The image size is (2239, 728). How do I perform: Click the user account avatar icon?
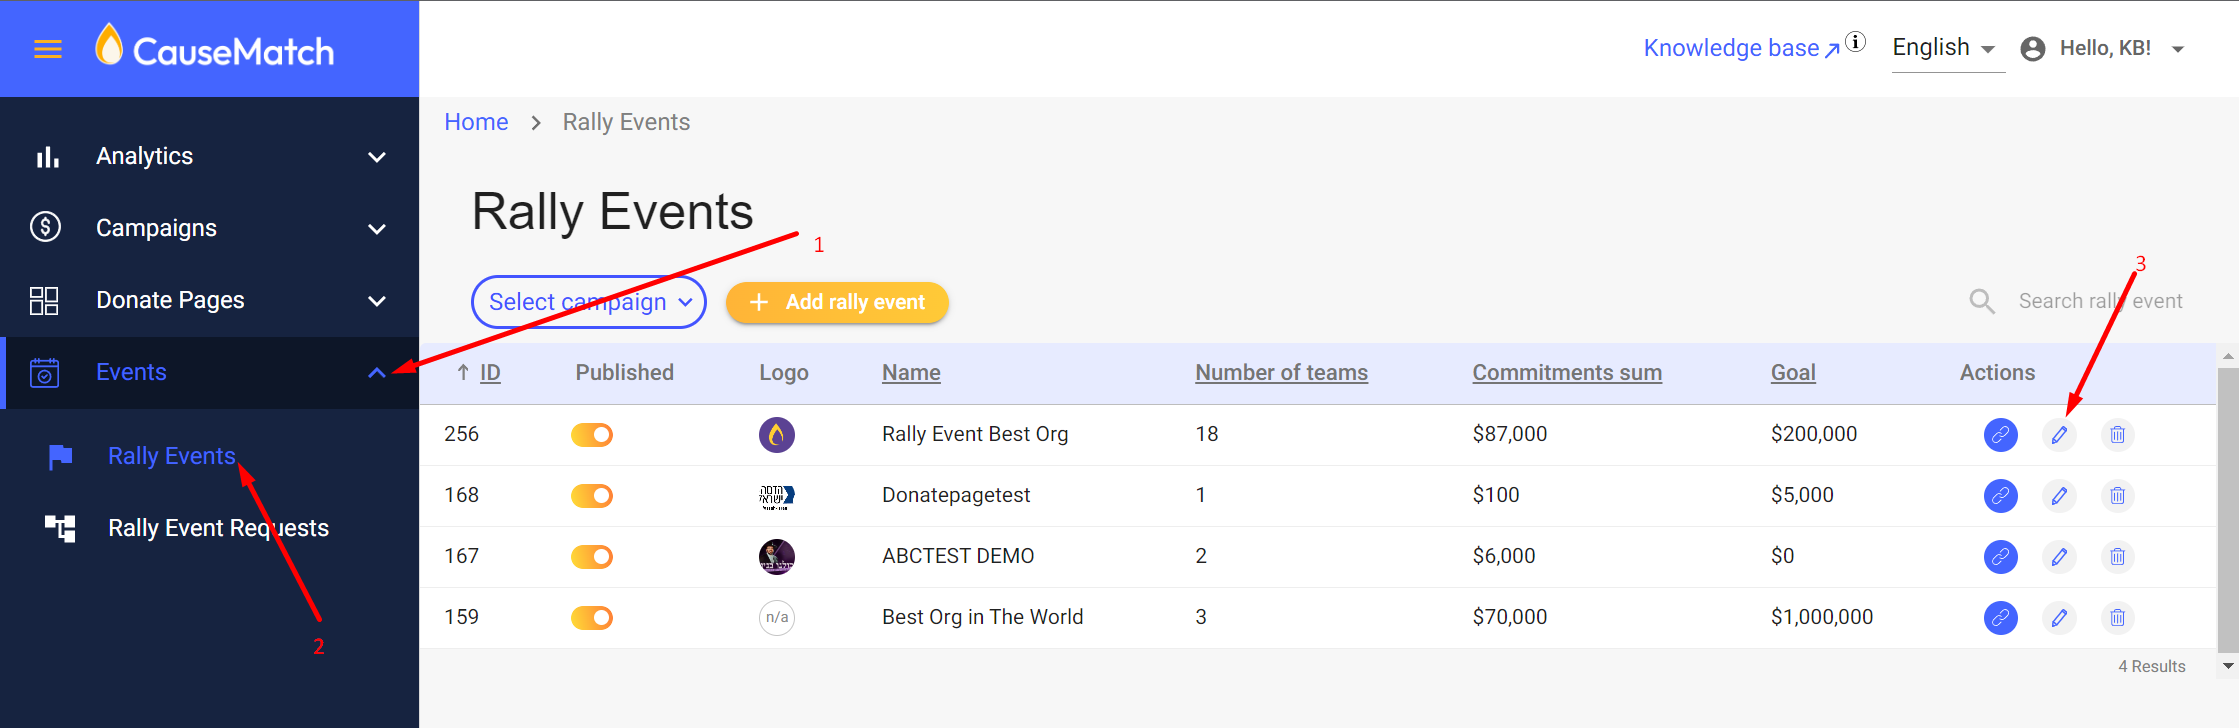(2033, 49)
